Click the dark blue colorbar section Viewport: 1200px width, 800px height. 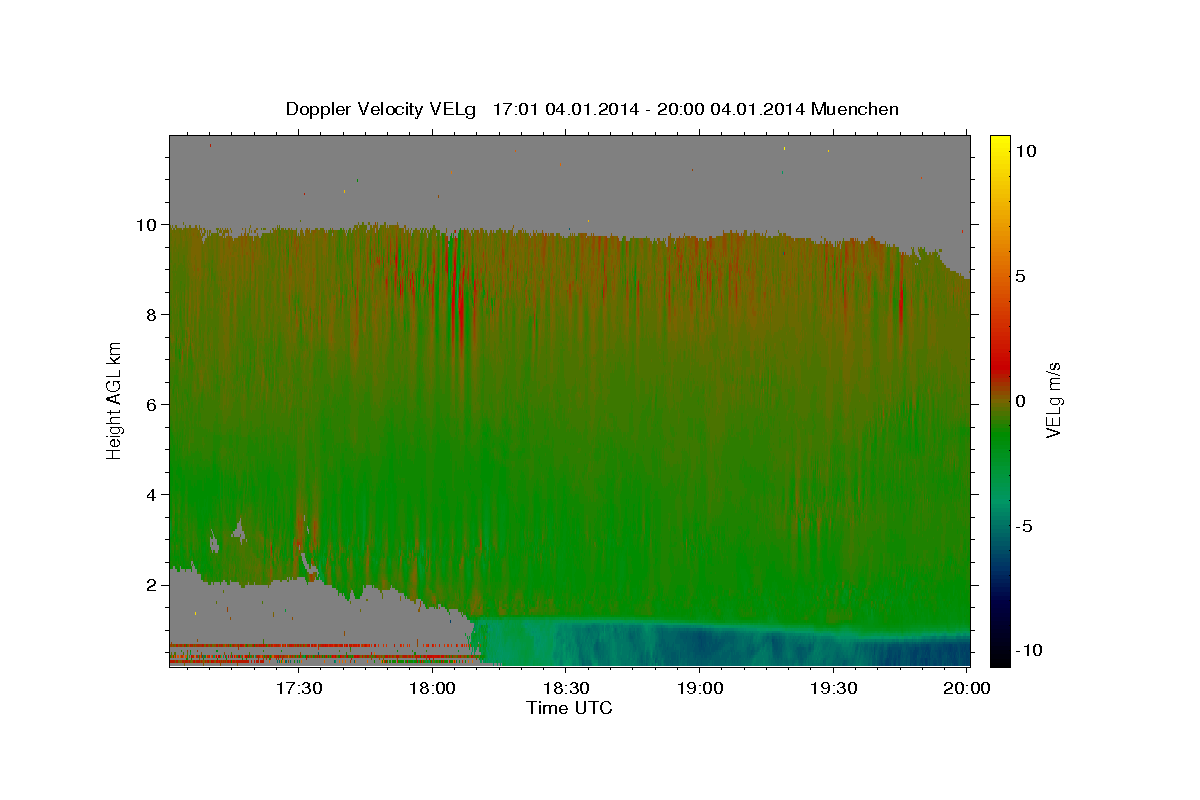click(x=1000, y=590)
